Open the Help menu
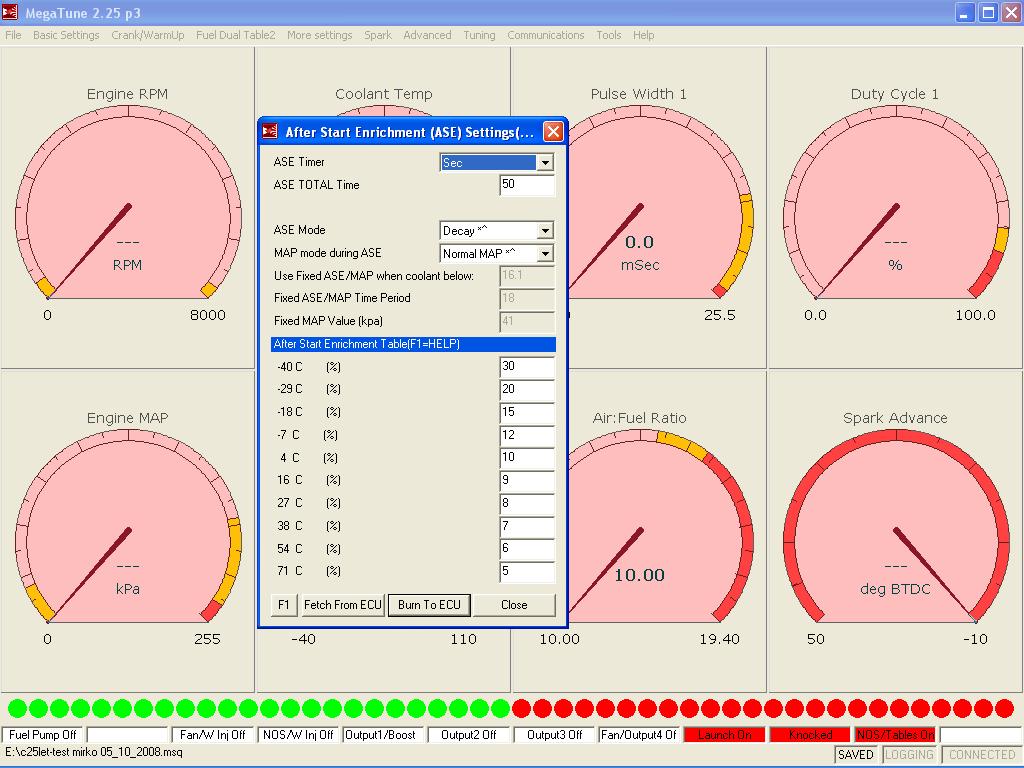The height and width of the screenshot is (768, 1024). coord(643,35)
